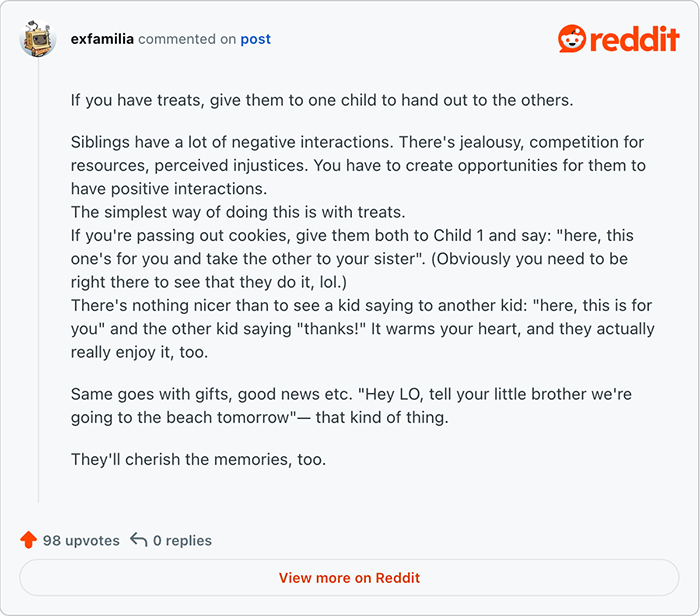Viewport: 700px width, 616px height.
Task: Click the orange upvote arrow icon
Action: click(x=29, y=540)
